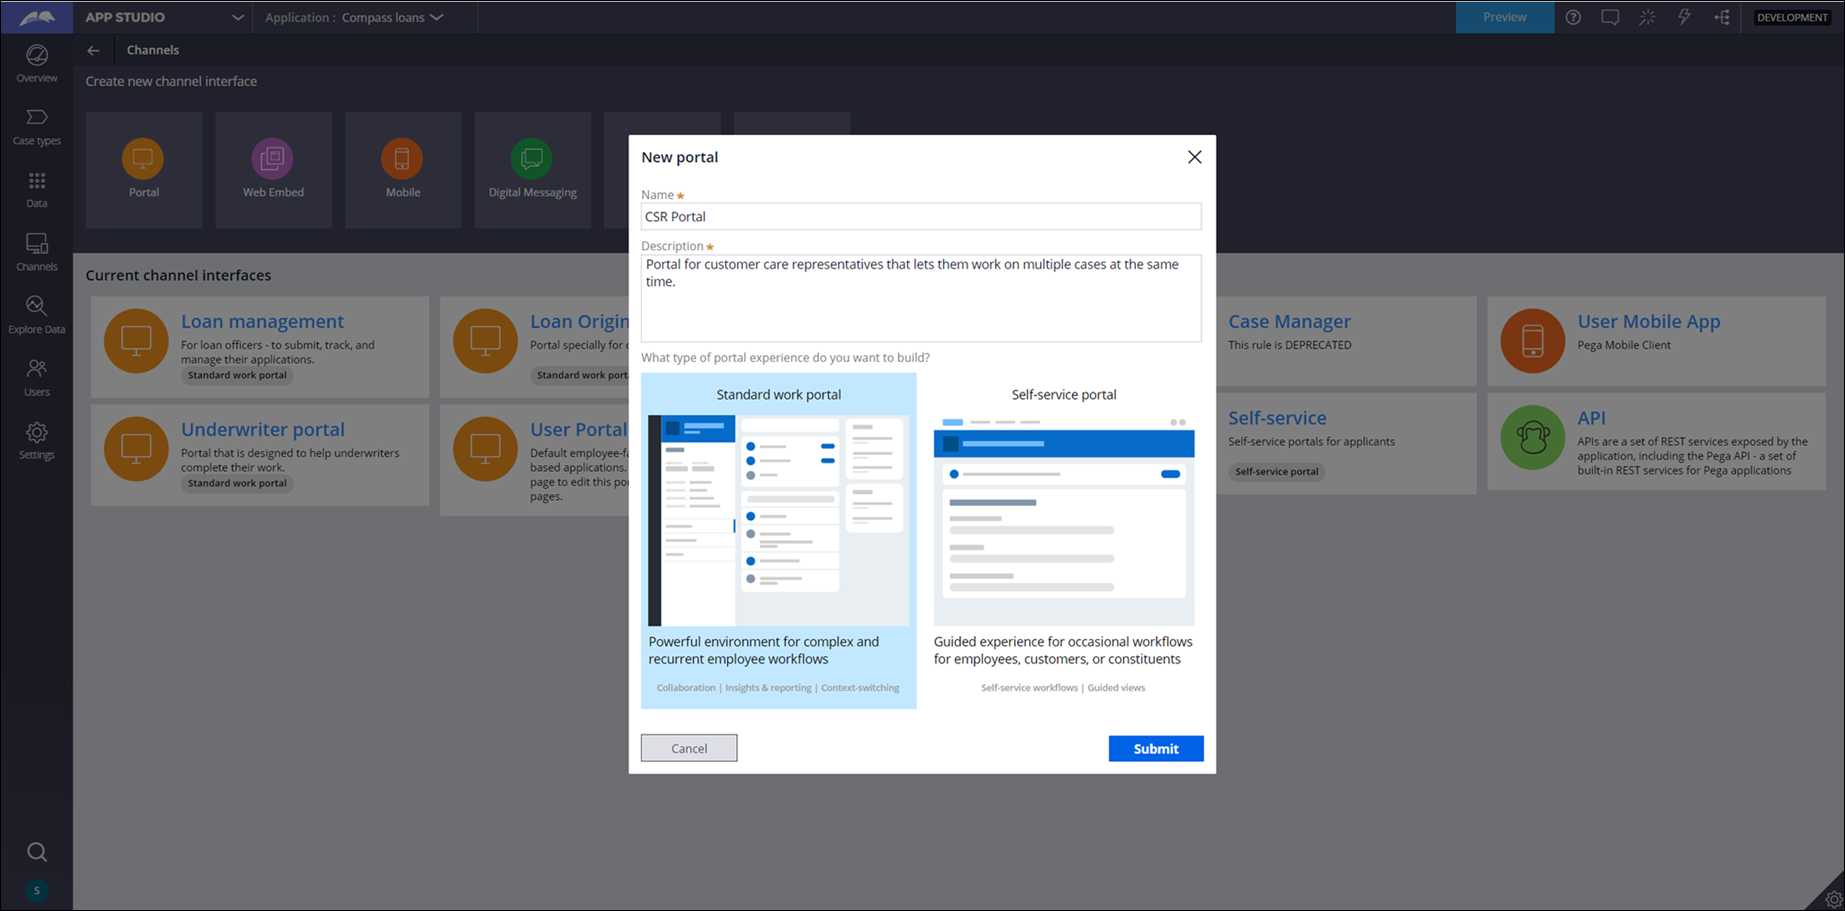Viewport: 1845px width, 911px height.
Task: Click the Description text area
Action: pyautogui.click(x=921, y=298)
